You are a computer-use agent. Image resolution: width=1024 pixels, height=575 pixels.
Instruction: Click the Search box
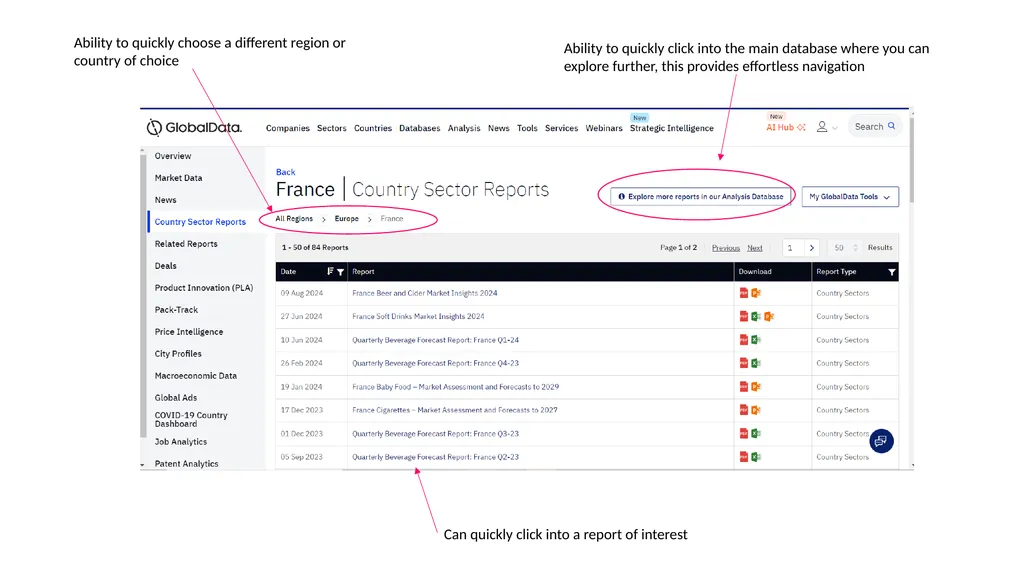pos(874,127)
